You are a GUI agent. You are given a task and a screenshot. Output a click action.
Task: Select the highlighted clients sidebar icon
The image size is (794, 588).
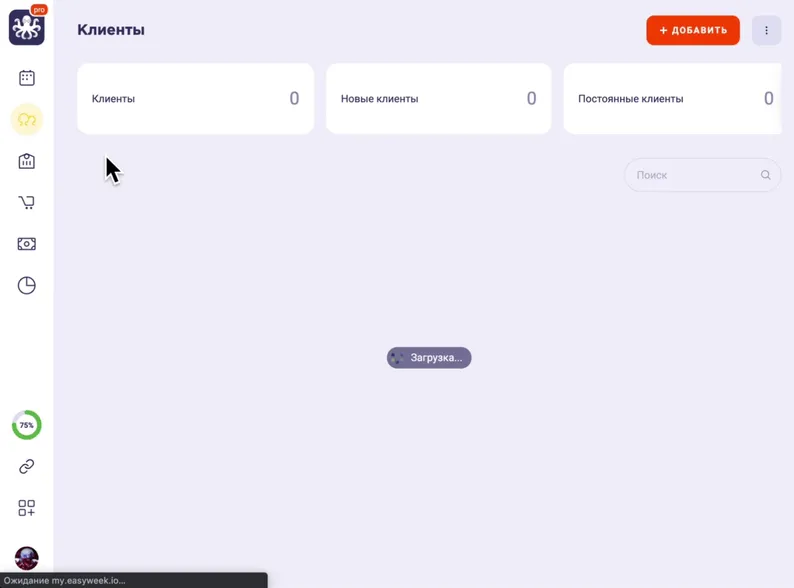point(27,120)
